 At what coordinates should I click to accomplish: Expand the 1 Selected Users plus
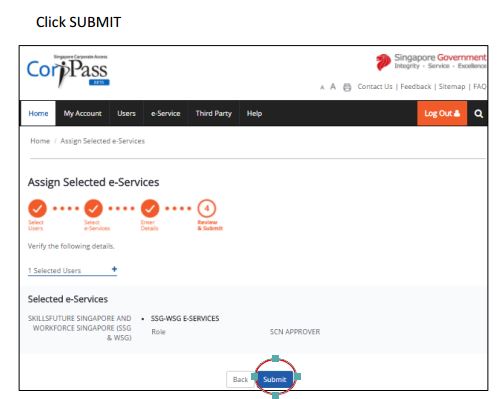click(114, 269)
